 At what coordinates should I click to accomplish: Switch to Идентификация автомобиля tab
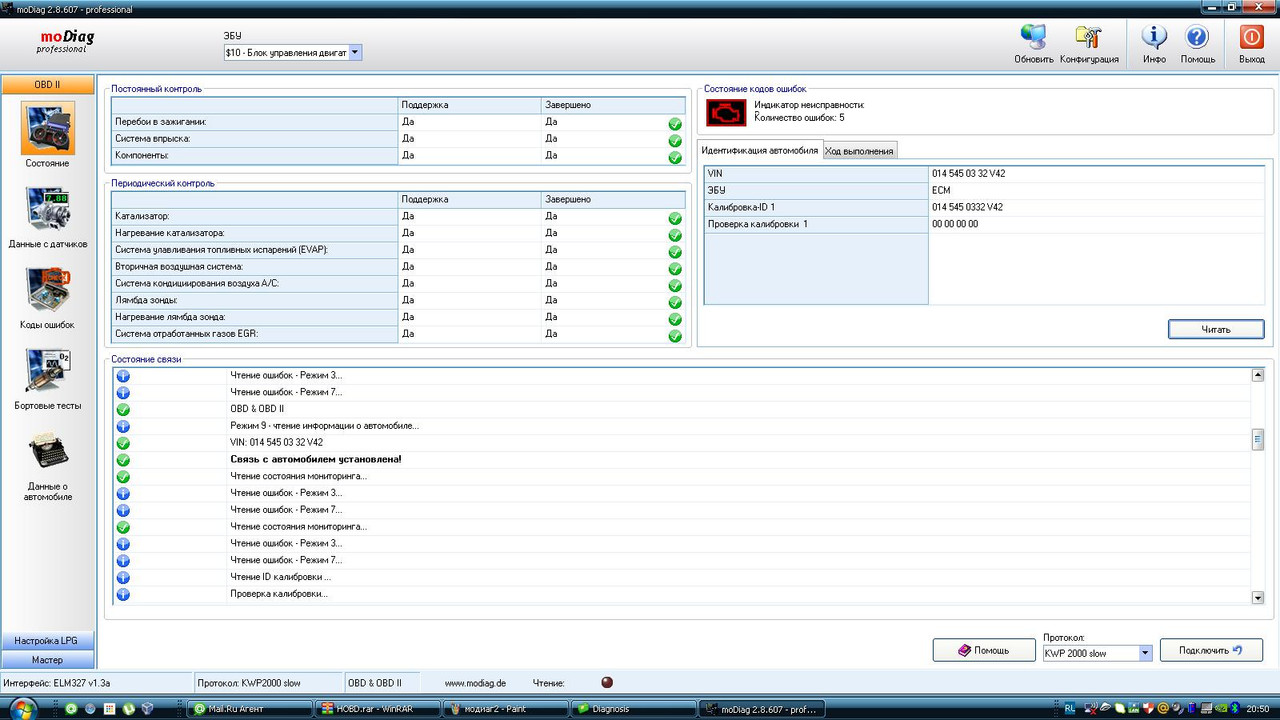click(x=759, y=150)
